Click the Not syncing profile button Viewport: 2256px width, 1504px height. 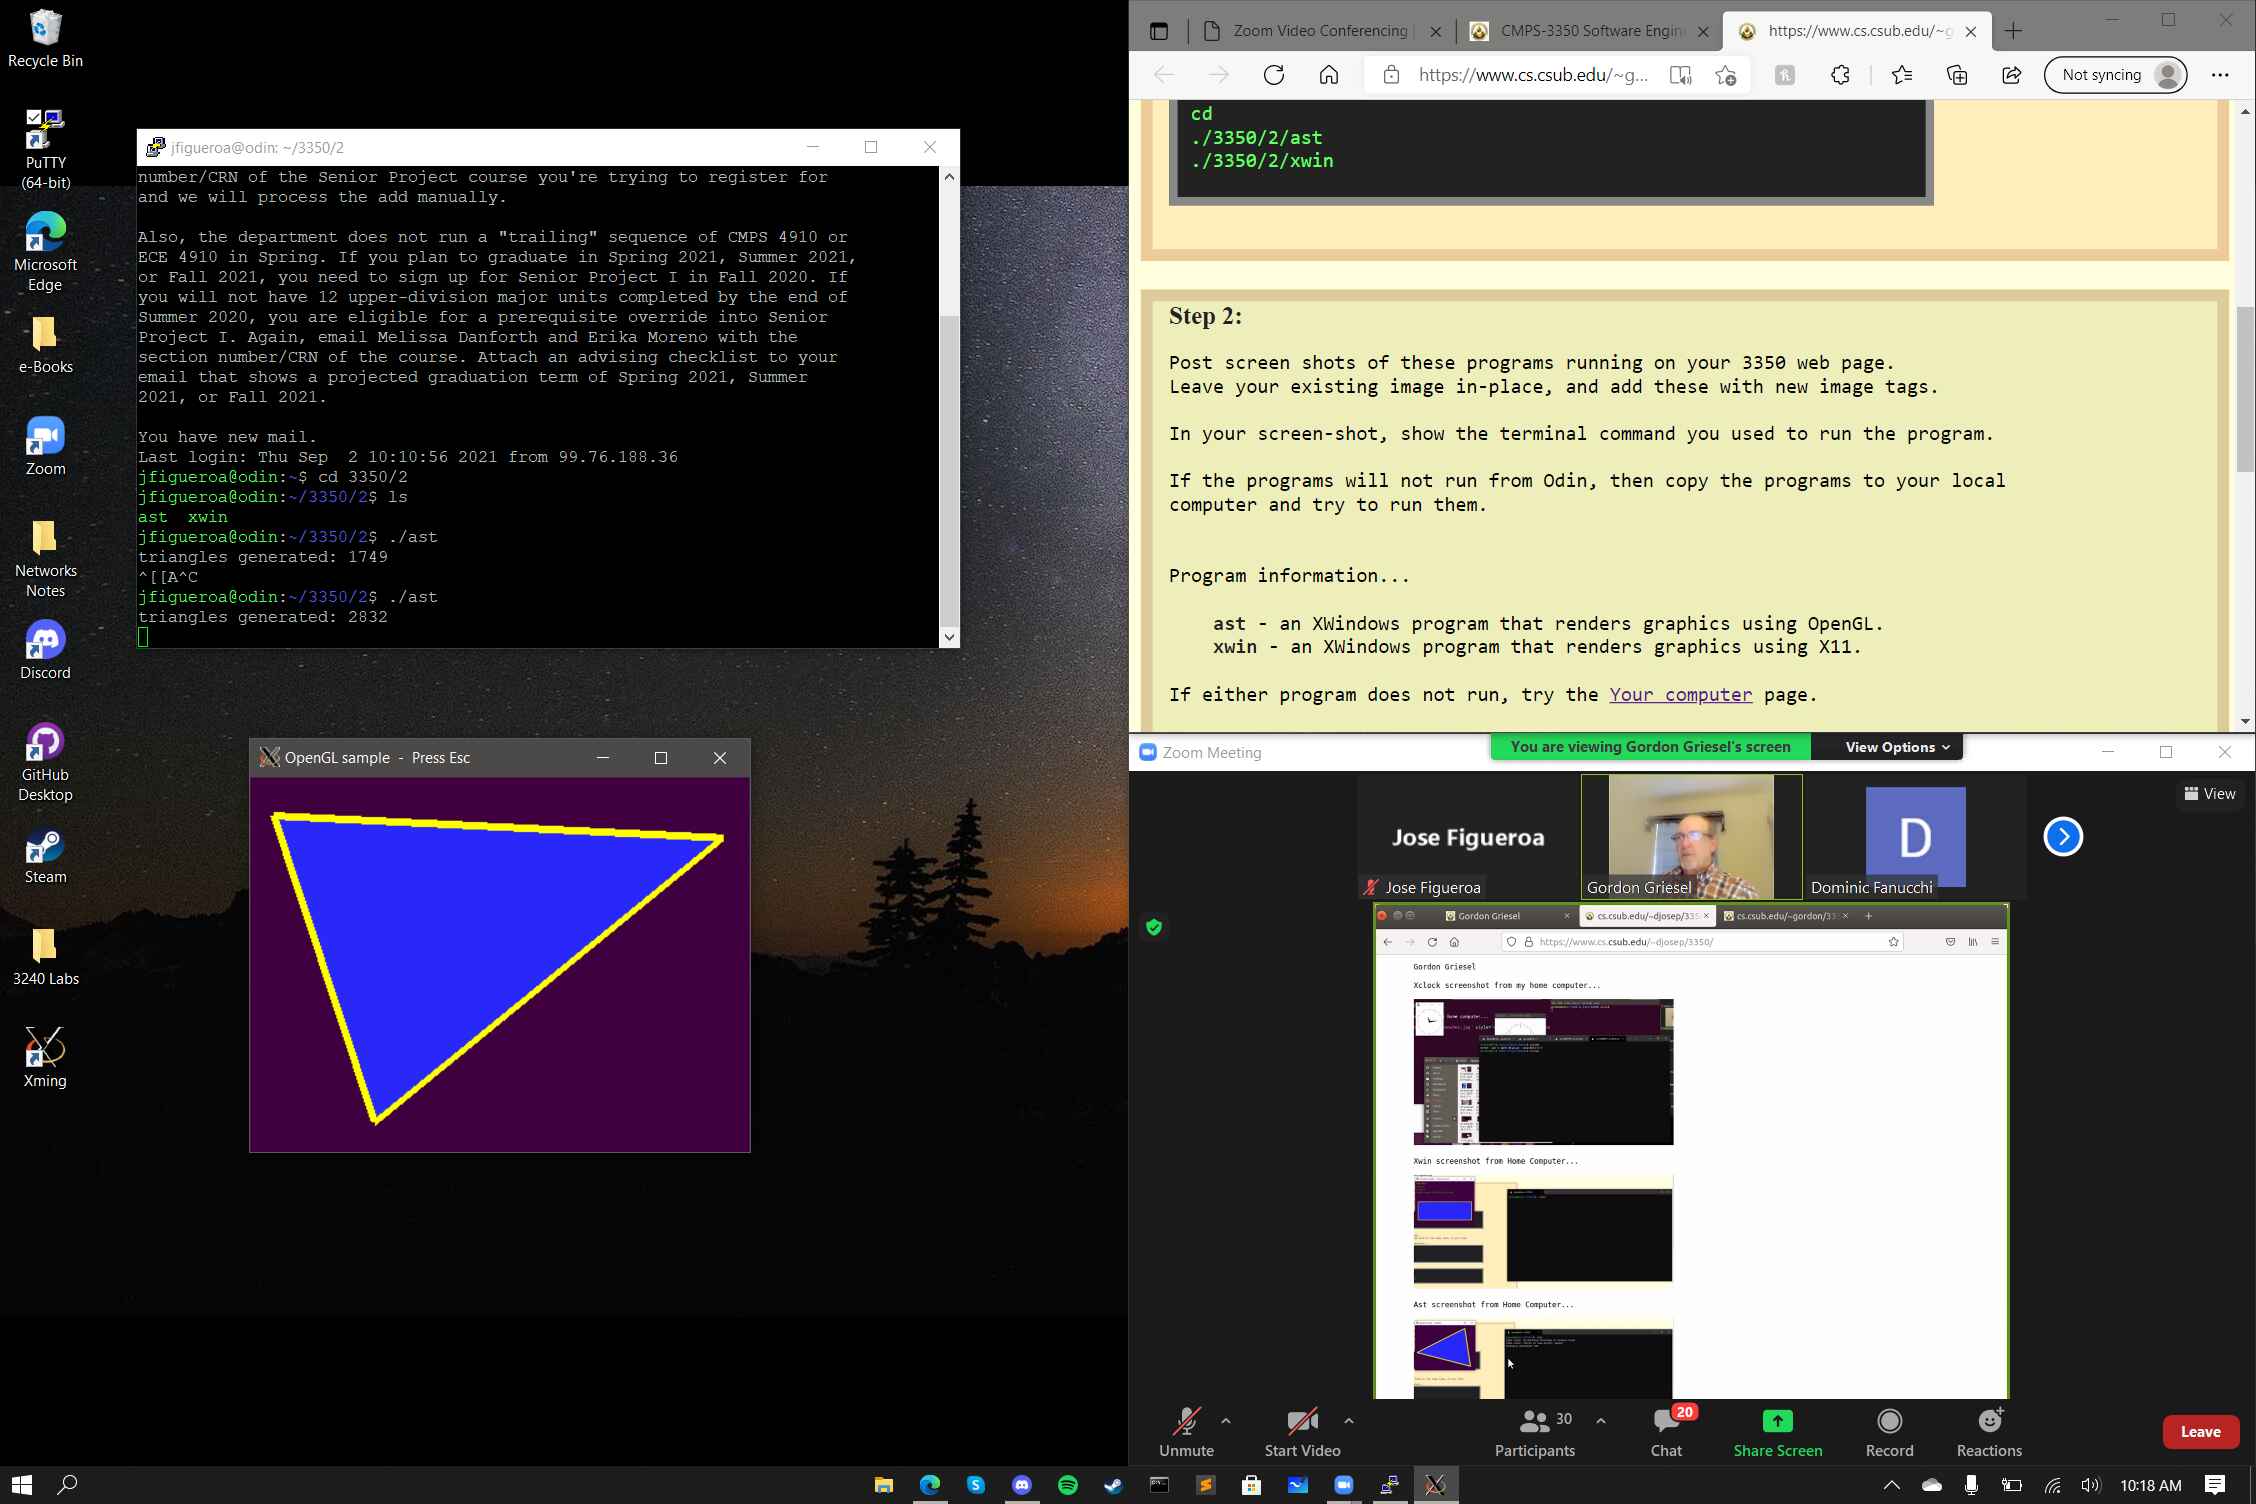(2115, 75)
